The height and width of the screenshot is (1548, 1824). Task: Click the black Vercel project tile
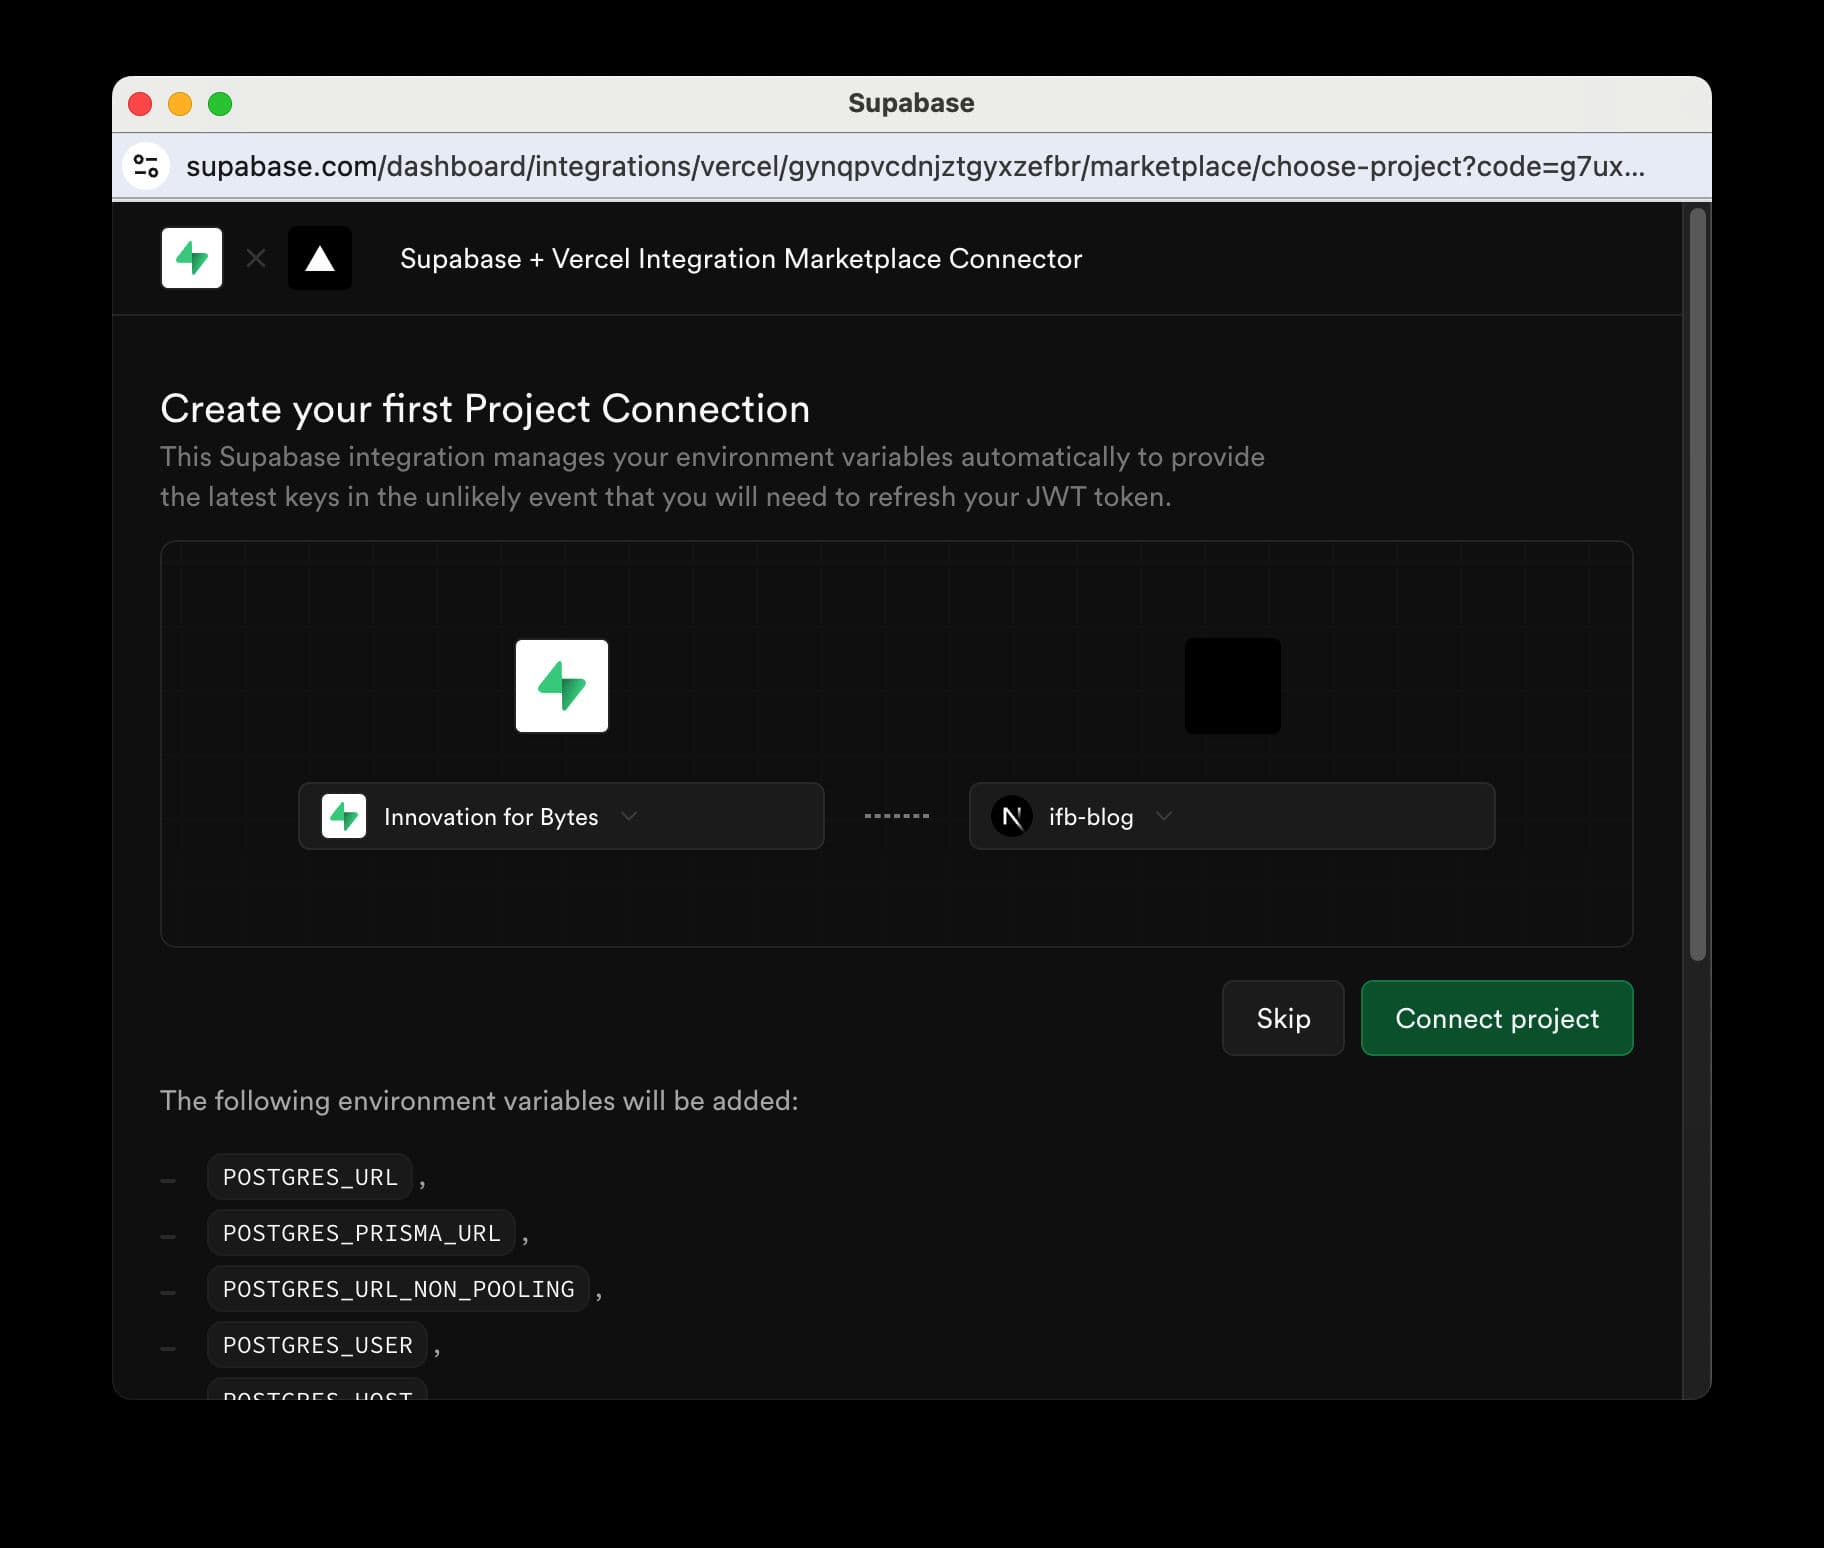pos(1232,686)
